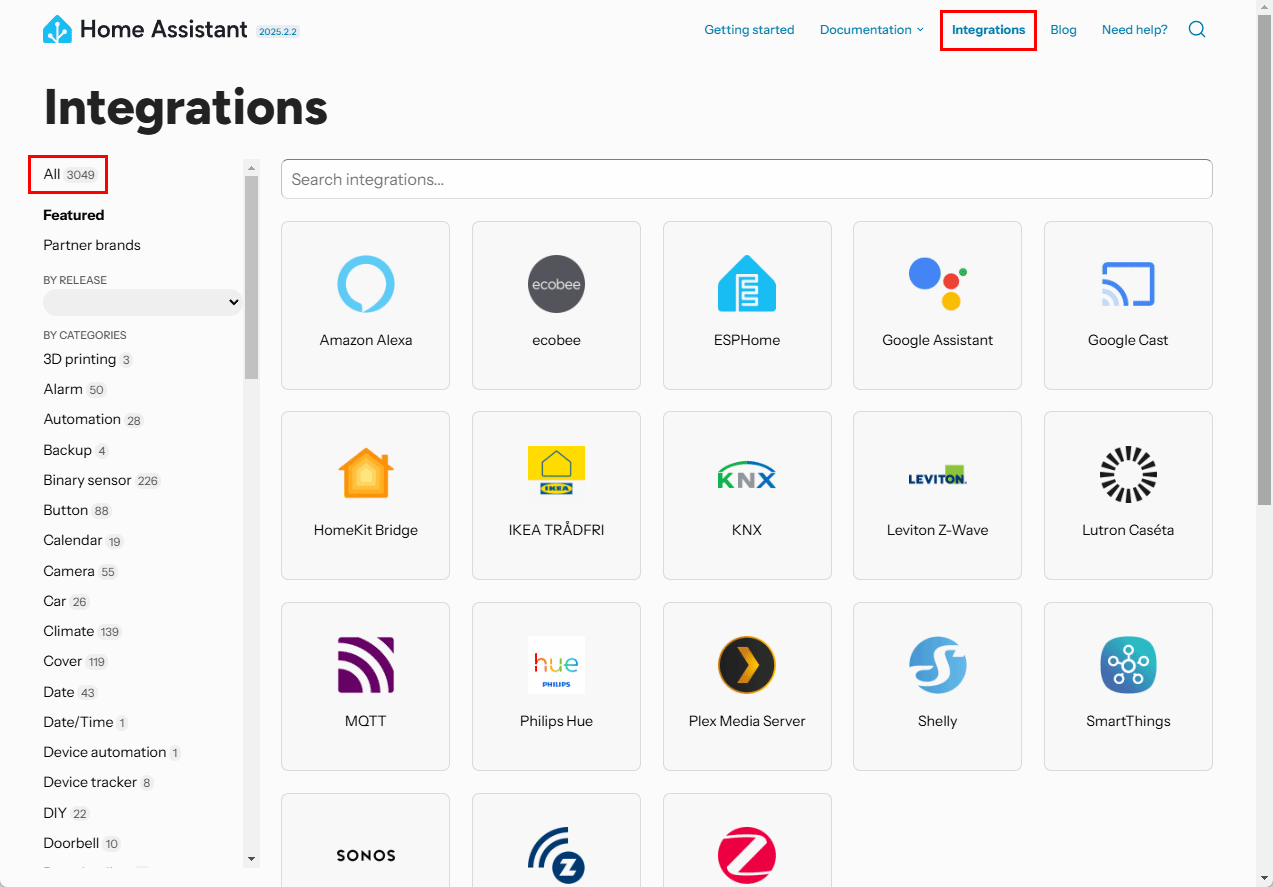The image size is (1273, 887).
Task: Click the Home Assistant logo icon
Action: tap(57, 30)
